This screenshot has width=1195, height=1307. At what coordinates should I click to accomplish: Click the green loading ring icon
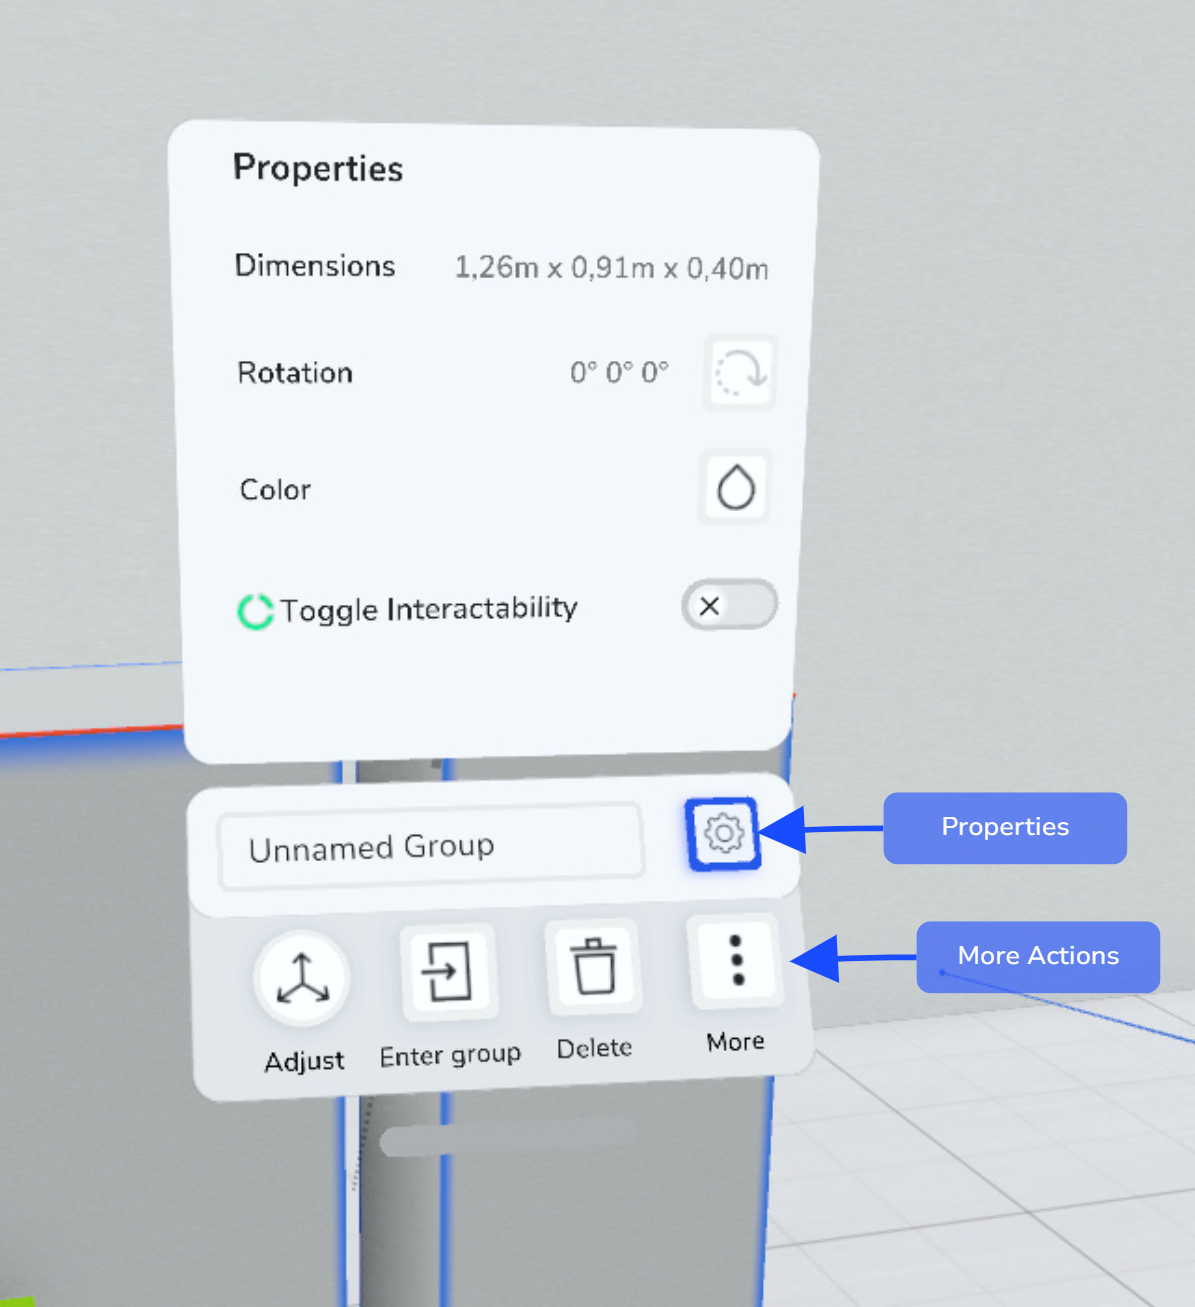(x=255, y=611)
